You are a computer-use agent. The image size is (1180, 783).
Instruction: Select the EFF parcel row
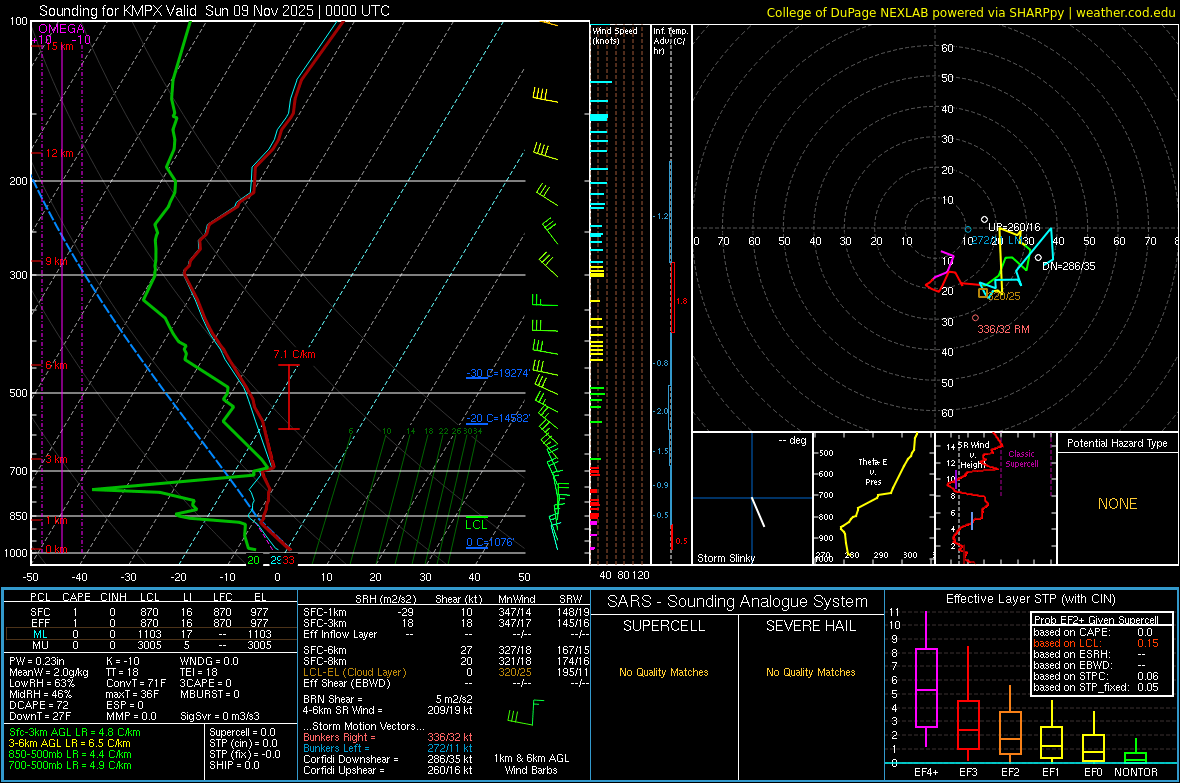click(150, 623)
